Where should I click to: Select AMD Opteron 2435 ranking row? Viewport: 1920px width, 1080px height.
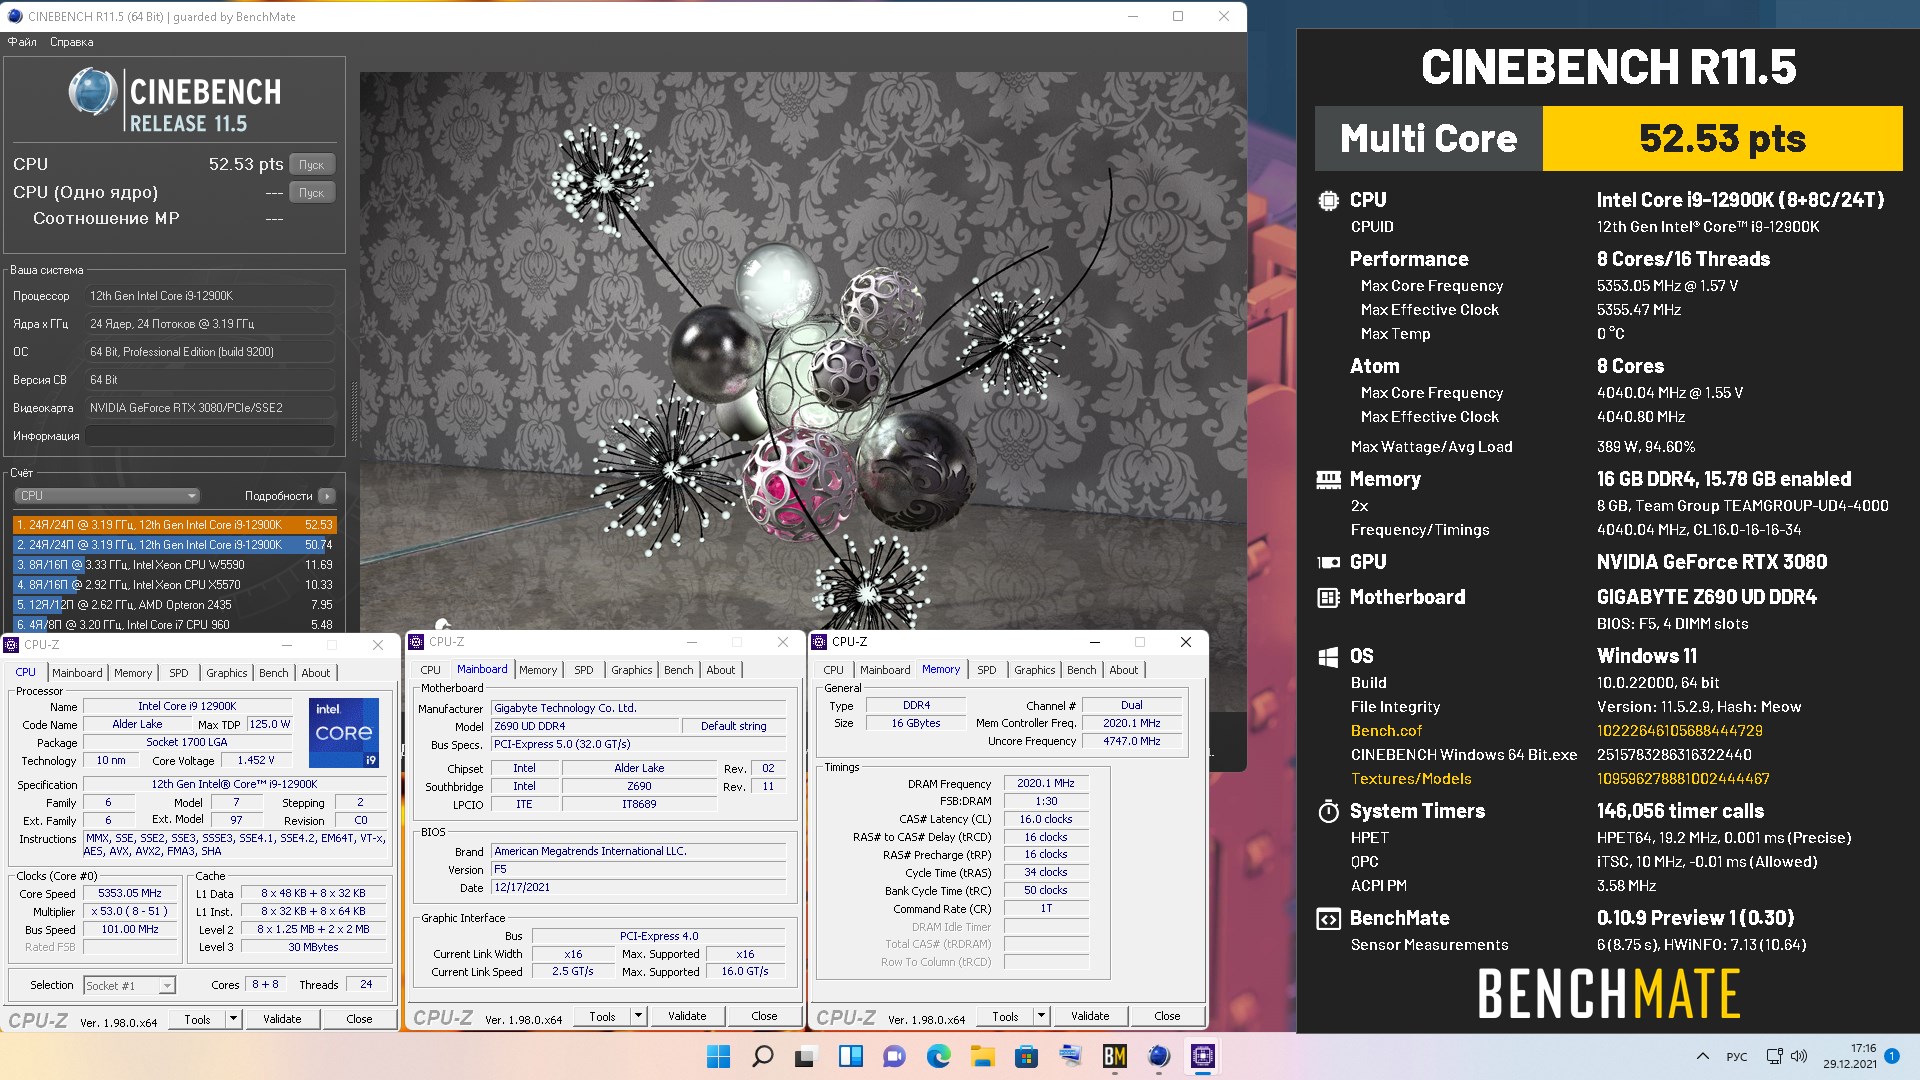(175, 604)
